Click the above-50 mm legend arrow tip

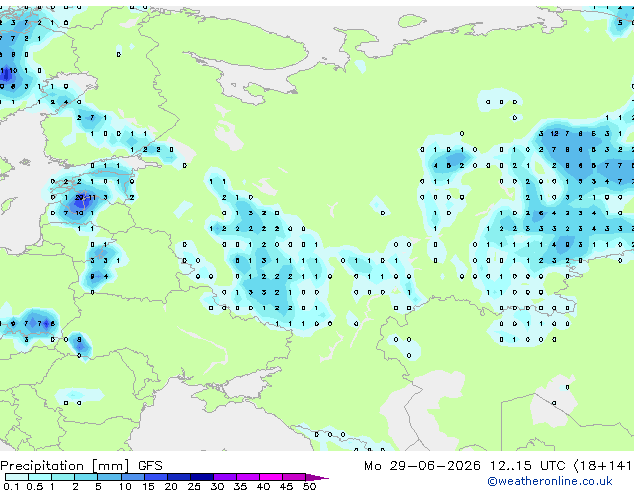[x=317, y=478]
